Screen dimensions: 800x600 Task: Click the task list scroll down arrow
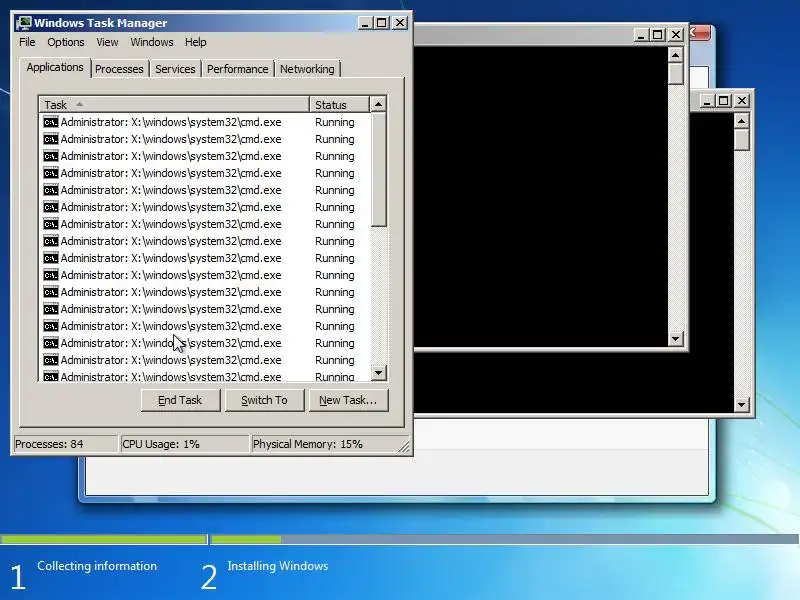coord(378,372)
